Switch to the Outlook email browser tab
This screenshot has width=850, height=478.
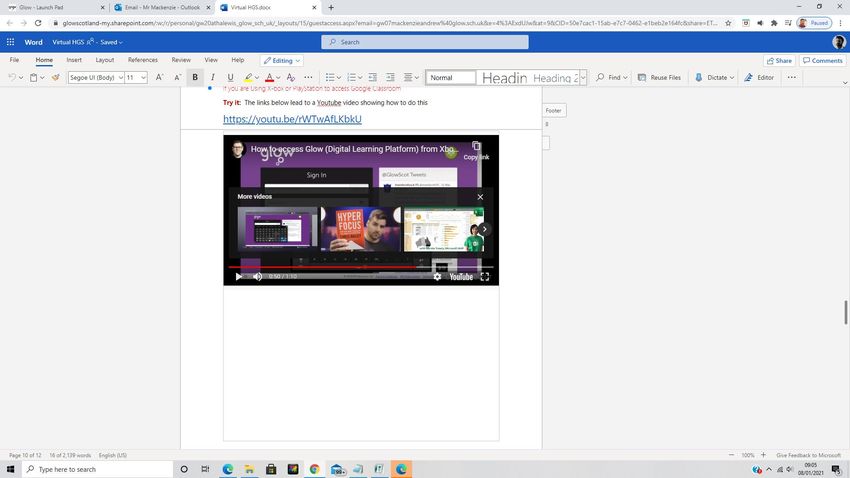[162, 8]
